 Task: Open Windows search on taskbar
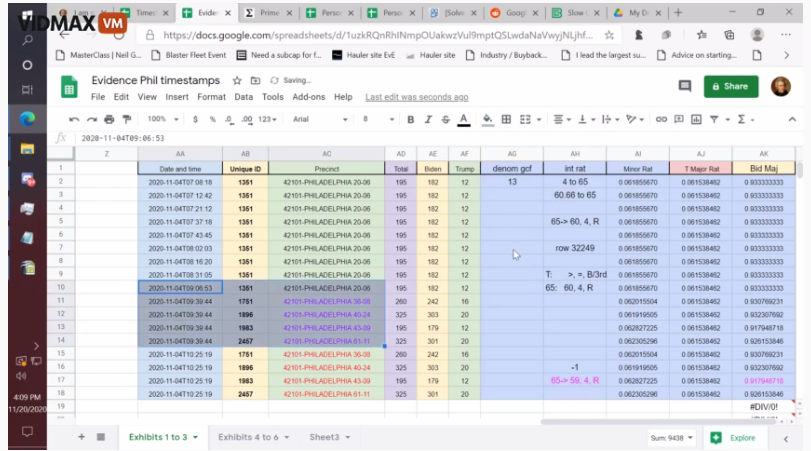(x=27, y=40)
